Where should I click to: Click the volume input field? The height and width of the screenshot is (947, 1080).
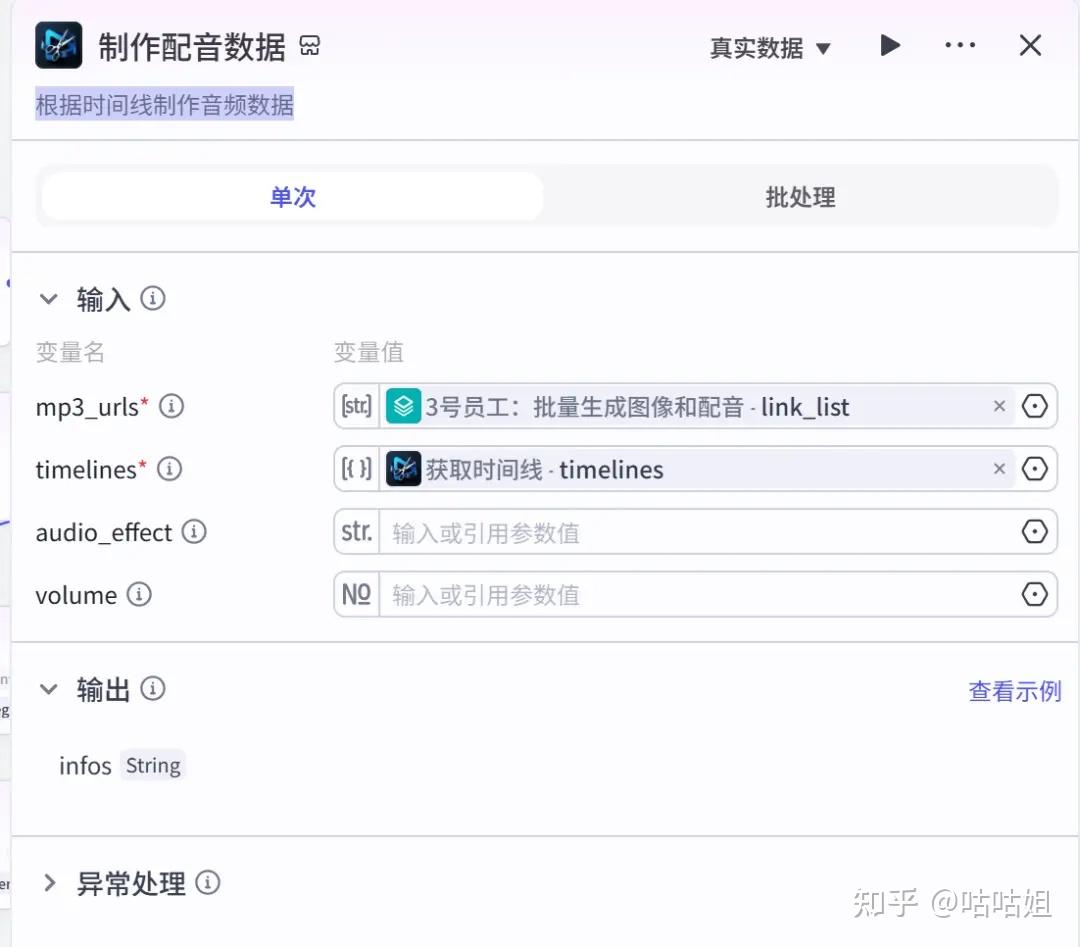(700, 595)
